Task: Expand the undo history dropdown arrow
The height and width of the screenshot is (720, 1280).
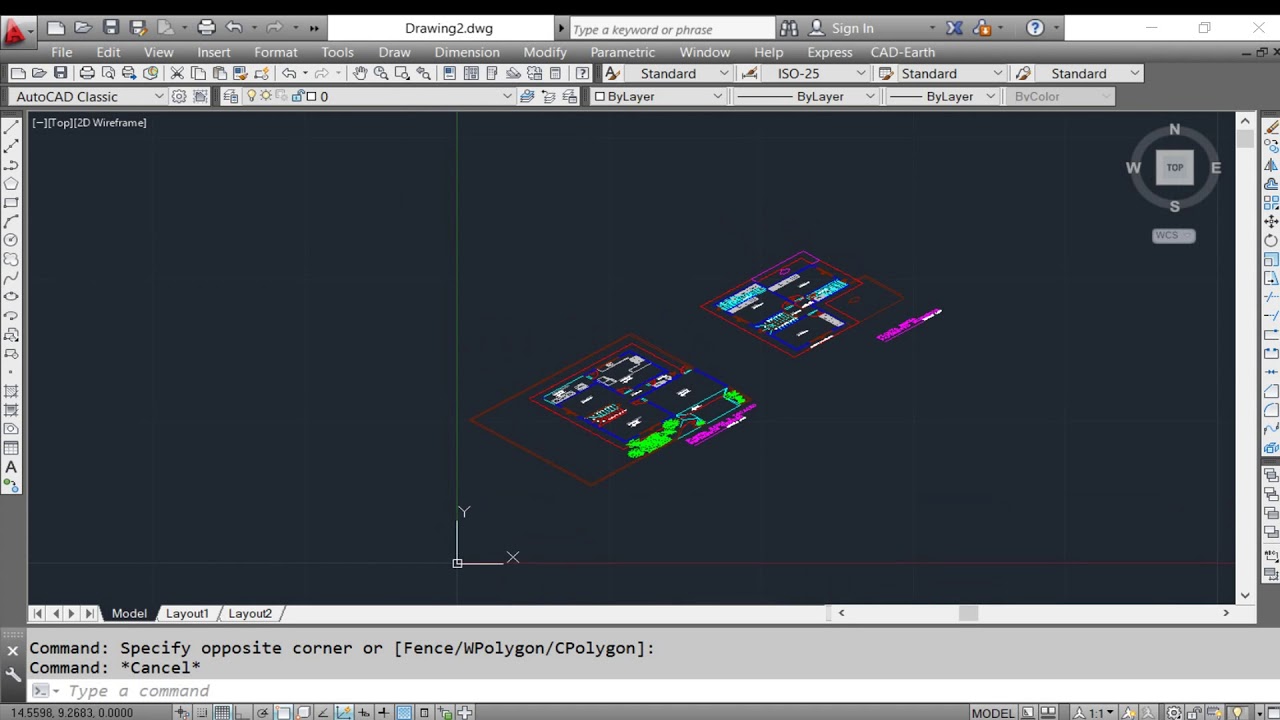Action: pos(305,73)
